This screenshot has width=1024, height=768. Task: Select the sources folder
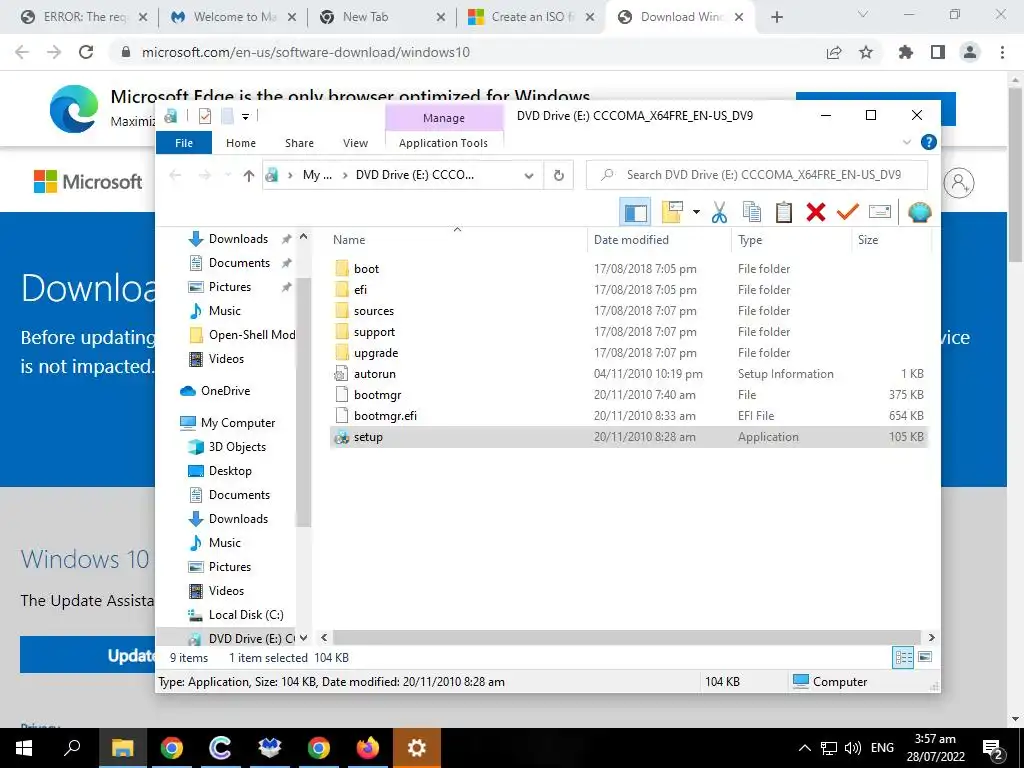click(x=374, y=311)
